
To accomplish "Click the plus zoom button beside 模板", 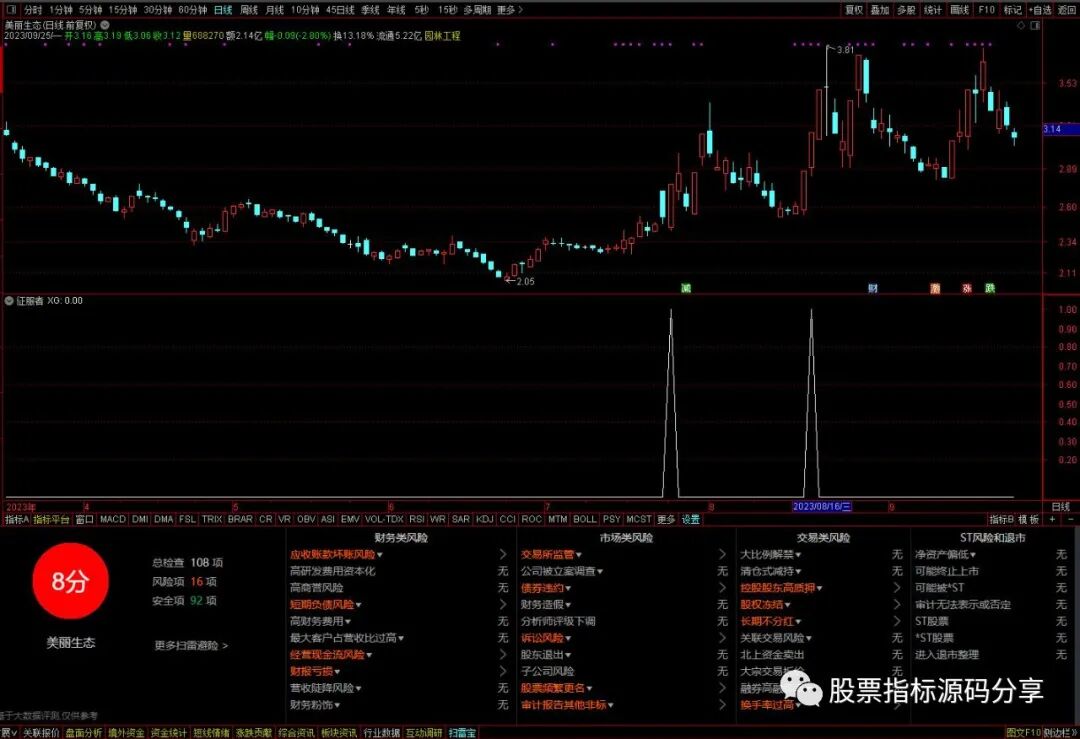I will [1052, 519].
